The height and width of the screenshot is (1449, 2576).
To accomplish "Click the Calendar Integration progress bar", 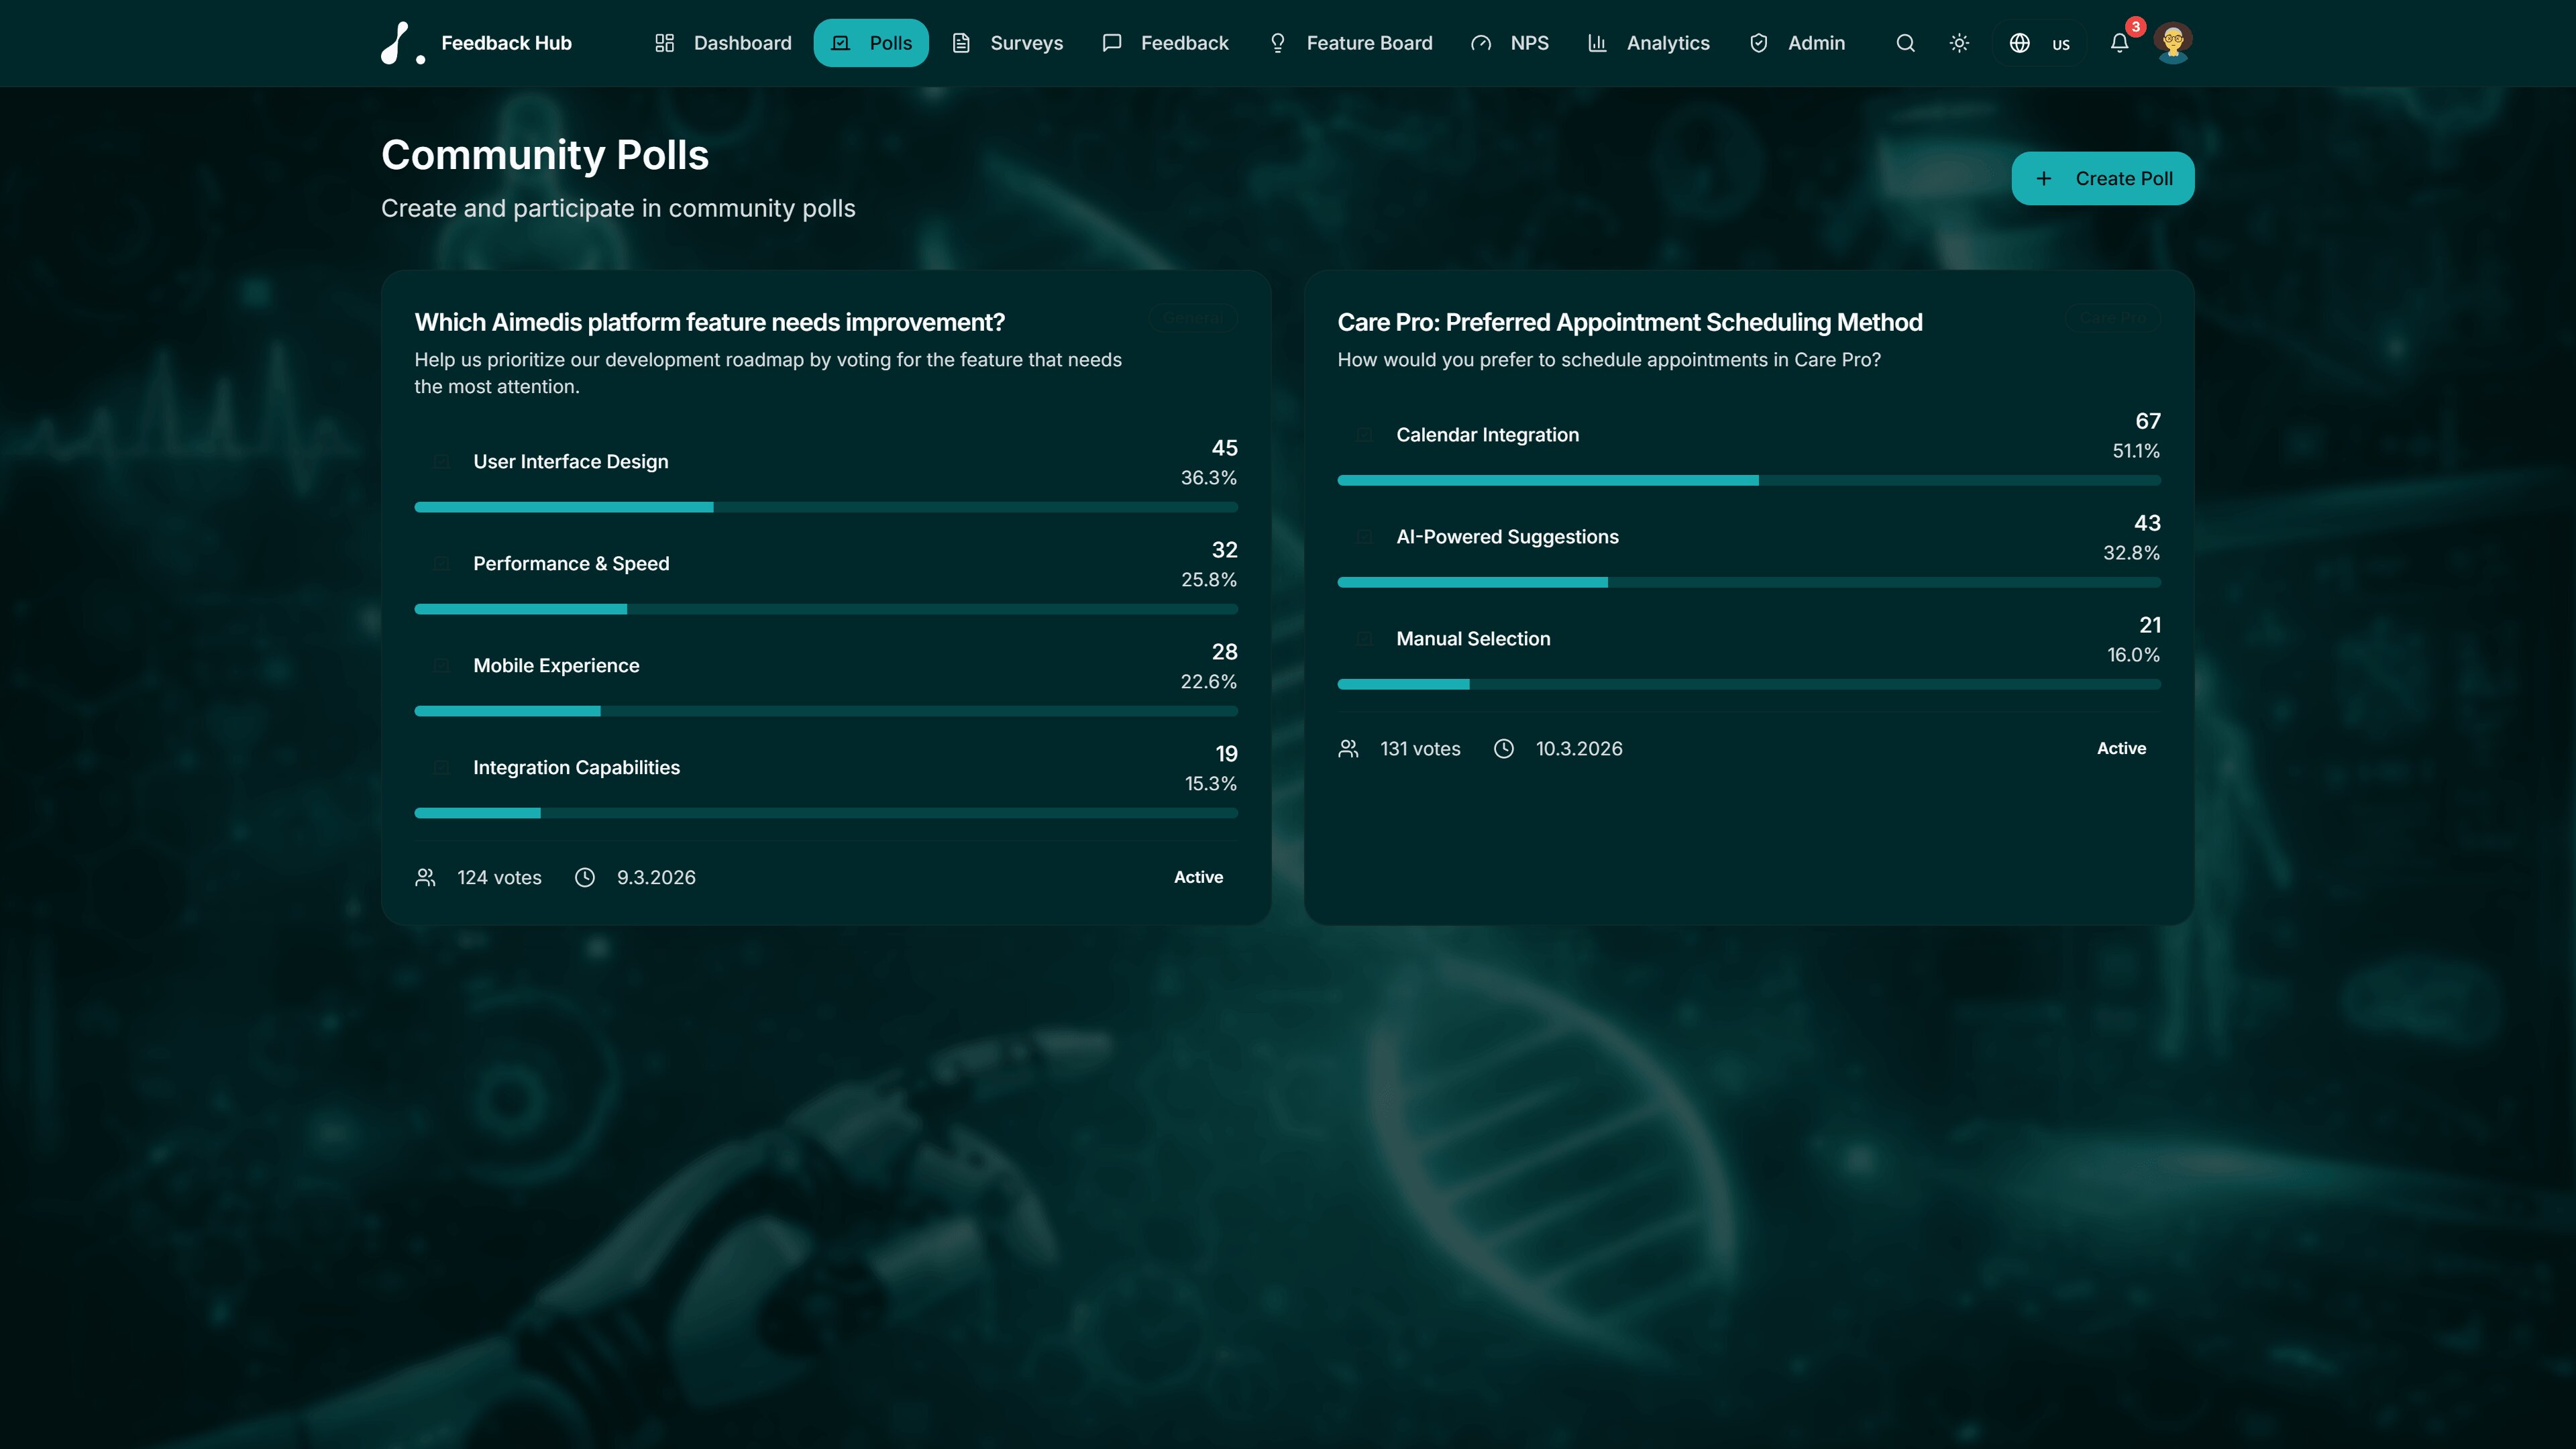I will [x=1749, y=480].
